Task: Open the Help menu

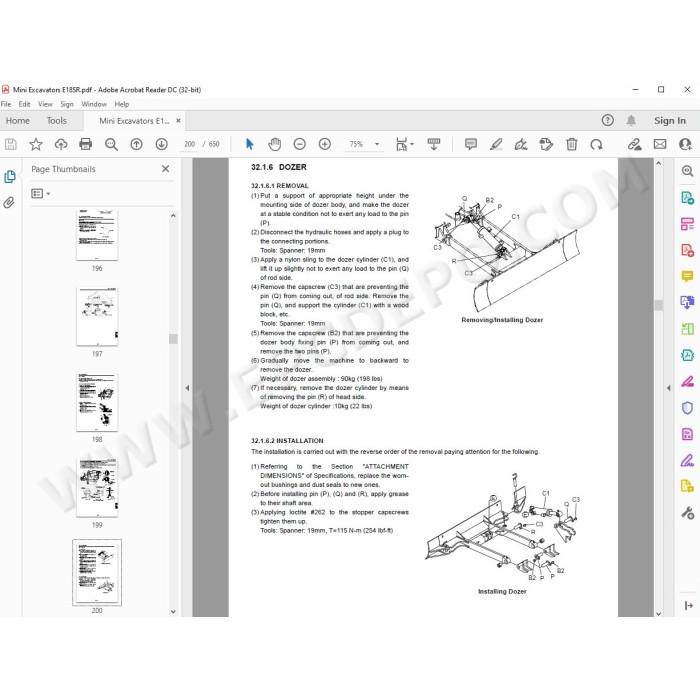Action: 121,104
